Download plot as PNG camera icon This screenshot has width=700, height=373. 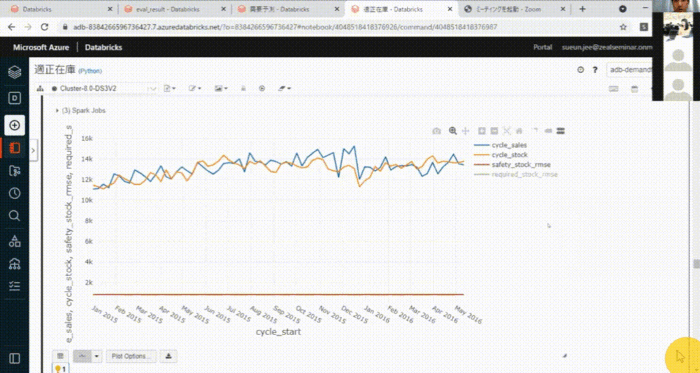tap(437, 131)
